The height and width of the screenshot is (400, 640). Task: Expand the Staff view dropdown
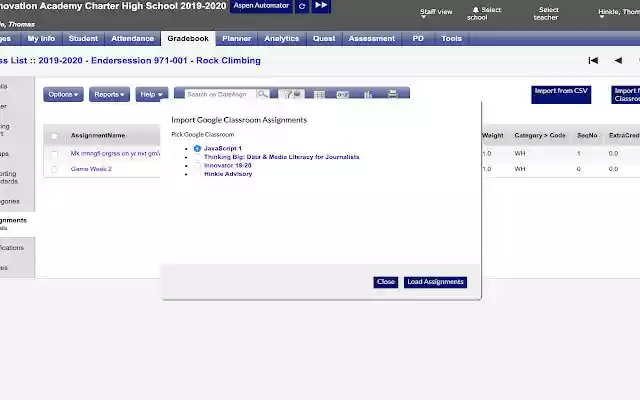click(436, 13)
